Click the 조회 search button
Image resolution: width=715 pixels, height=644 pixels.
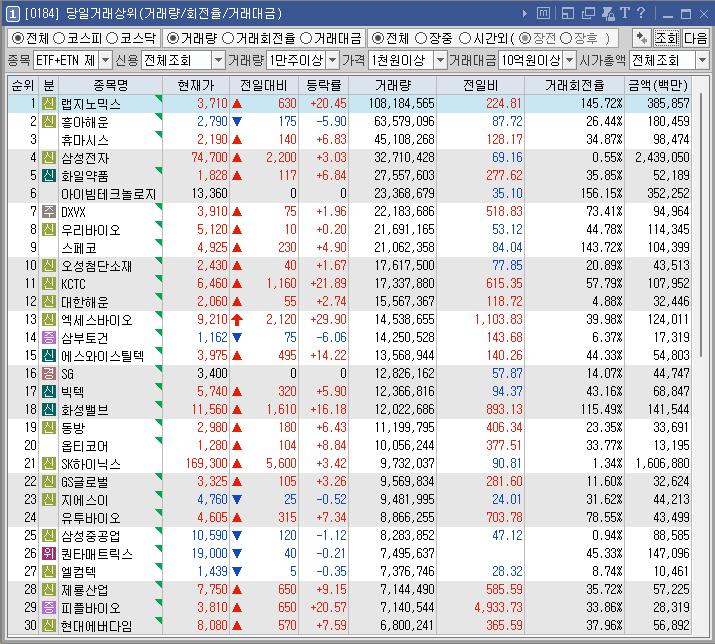[667, 38]
